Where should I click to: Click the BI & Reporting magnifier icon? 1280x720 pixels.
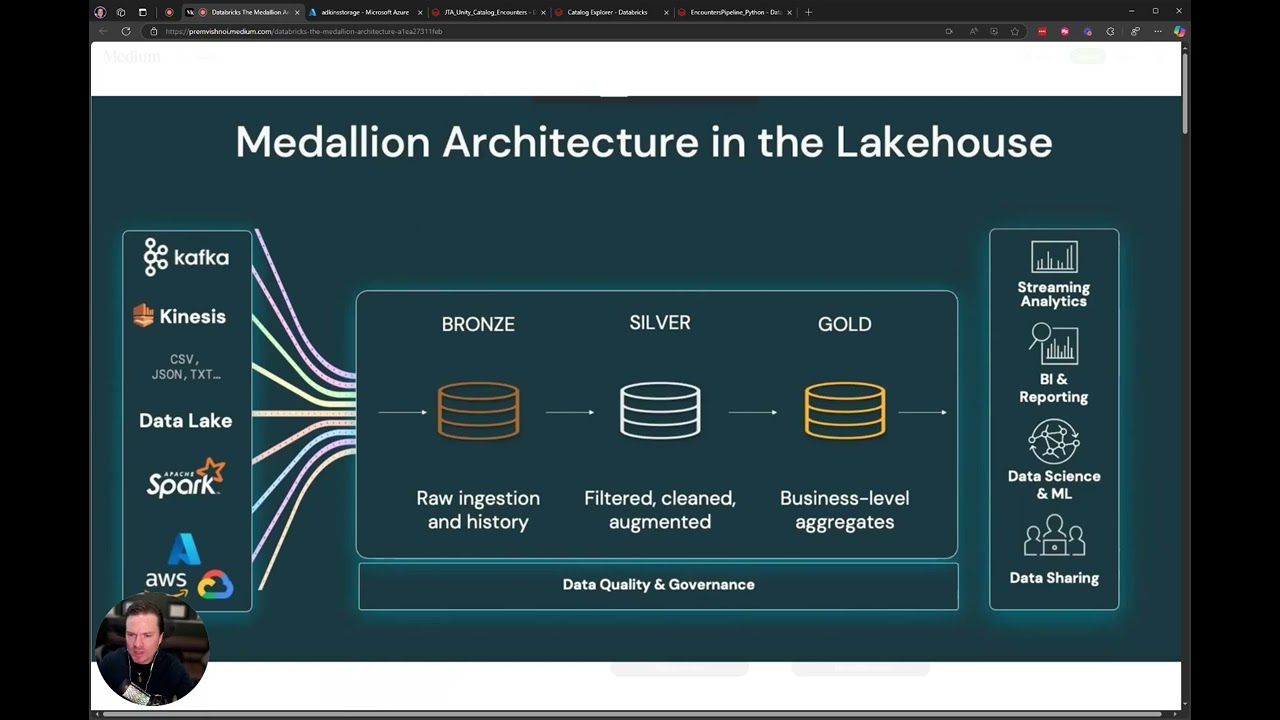pos(1053,344)
